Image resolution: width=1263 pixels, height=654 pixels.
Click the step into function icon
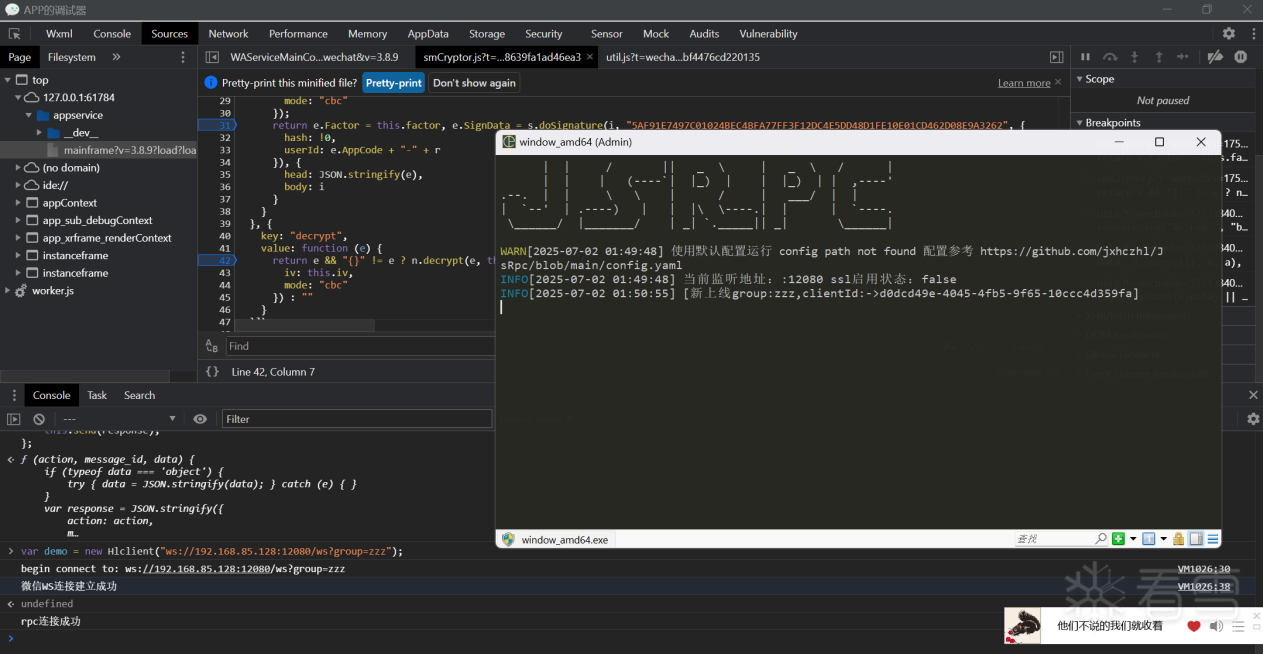point(1134,58)
